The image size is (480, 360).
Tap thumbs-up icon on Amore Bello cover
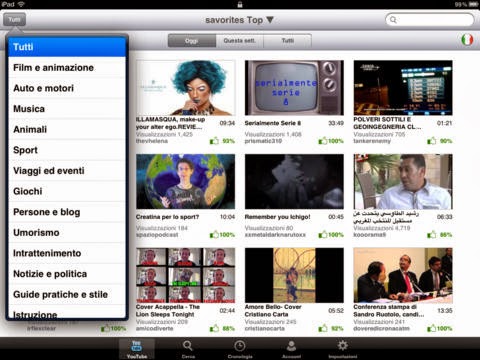tap(323, 328)
